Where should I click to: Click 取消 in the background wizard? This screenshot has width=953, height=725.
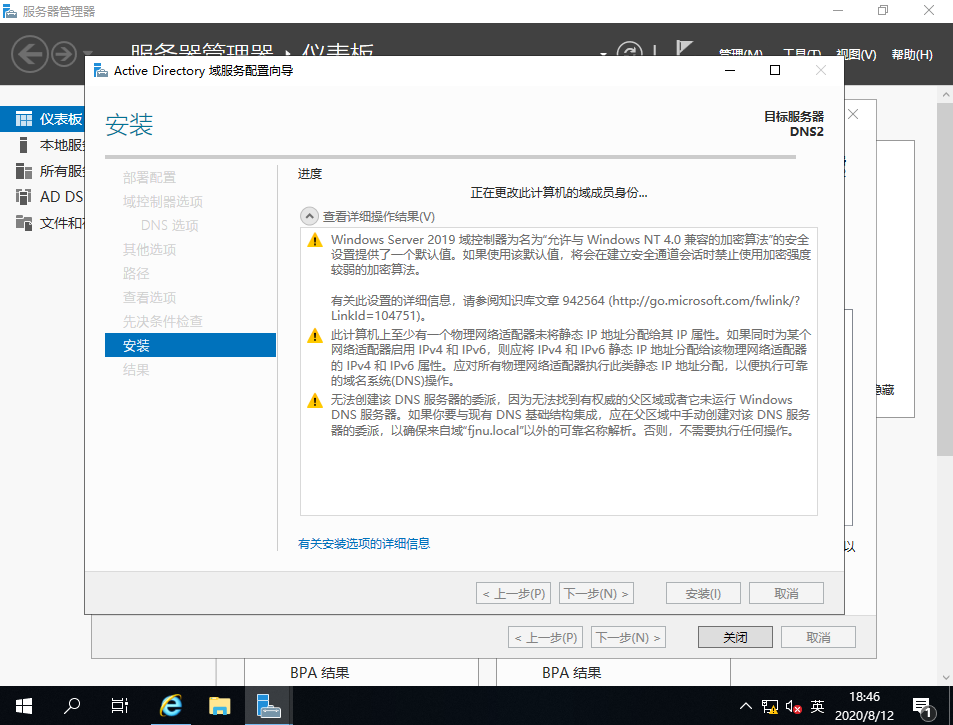point(818,637)
